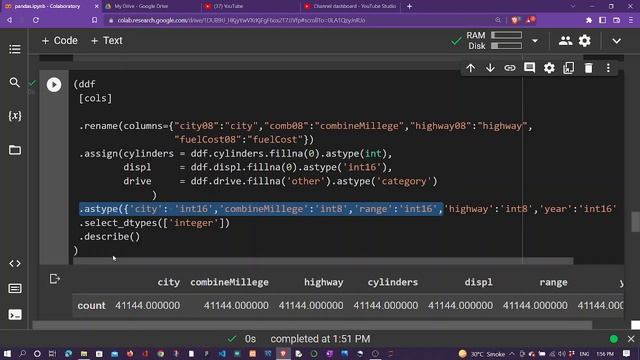This screenshot has height=360, width=640.
Task: Open the cell editor settings gear
Action: 549,68
